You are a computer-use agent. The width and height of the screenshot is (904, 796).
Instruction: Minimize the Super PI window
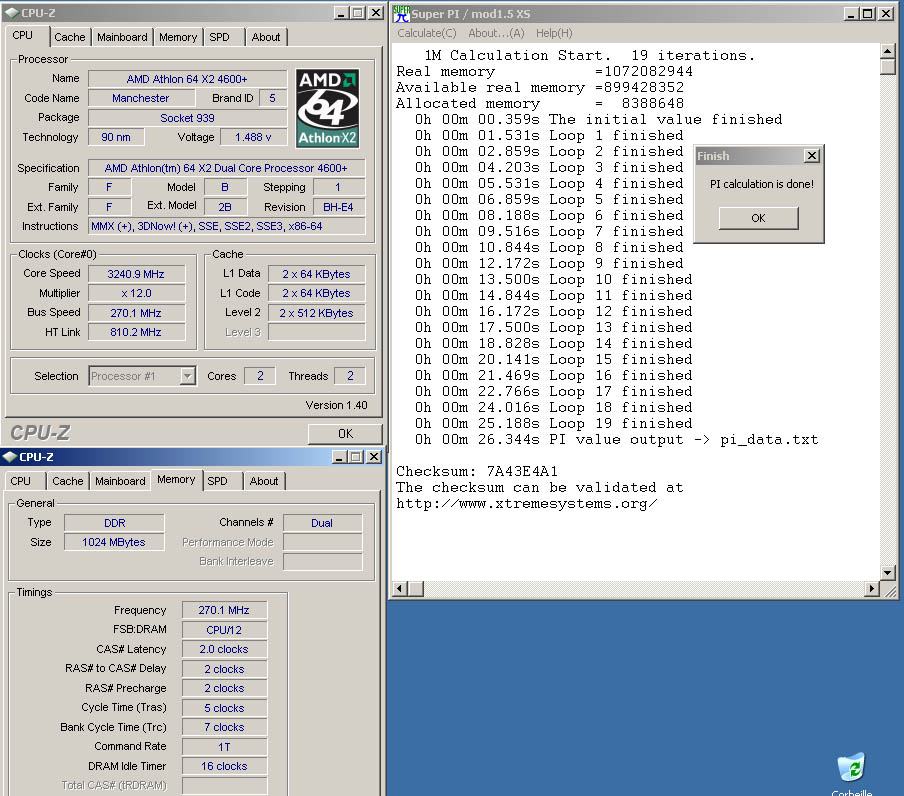click(x=852, y=13)
